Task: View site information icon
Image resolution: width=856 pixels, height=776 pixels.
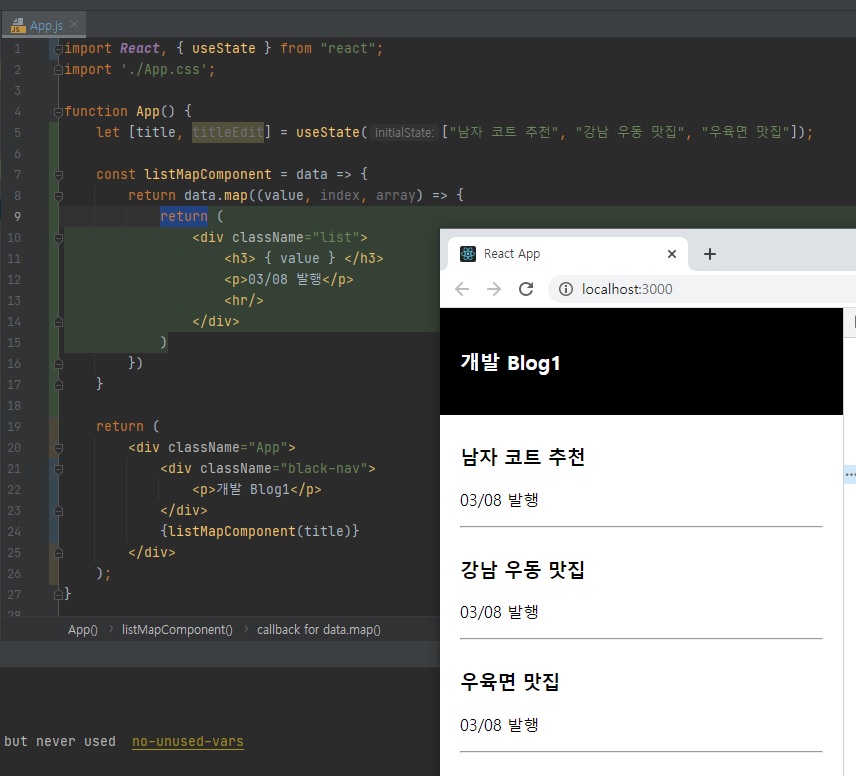Action: click(x=566, y=289)
